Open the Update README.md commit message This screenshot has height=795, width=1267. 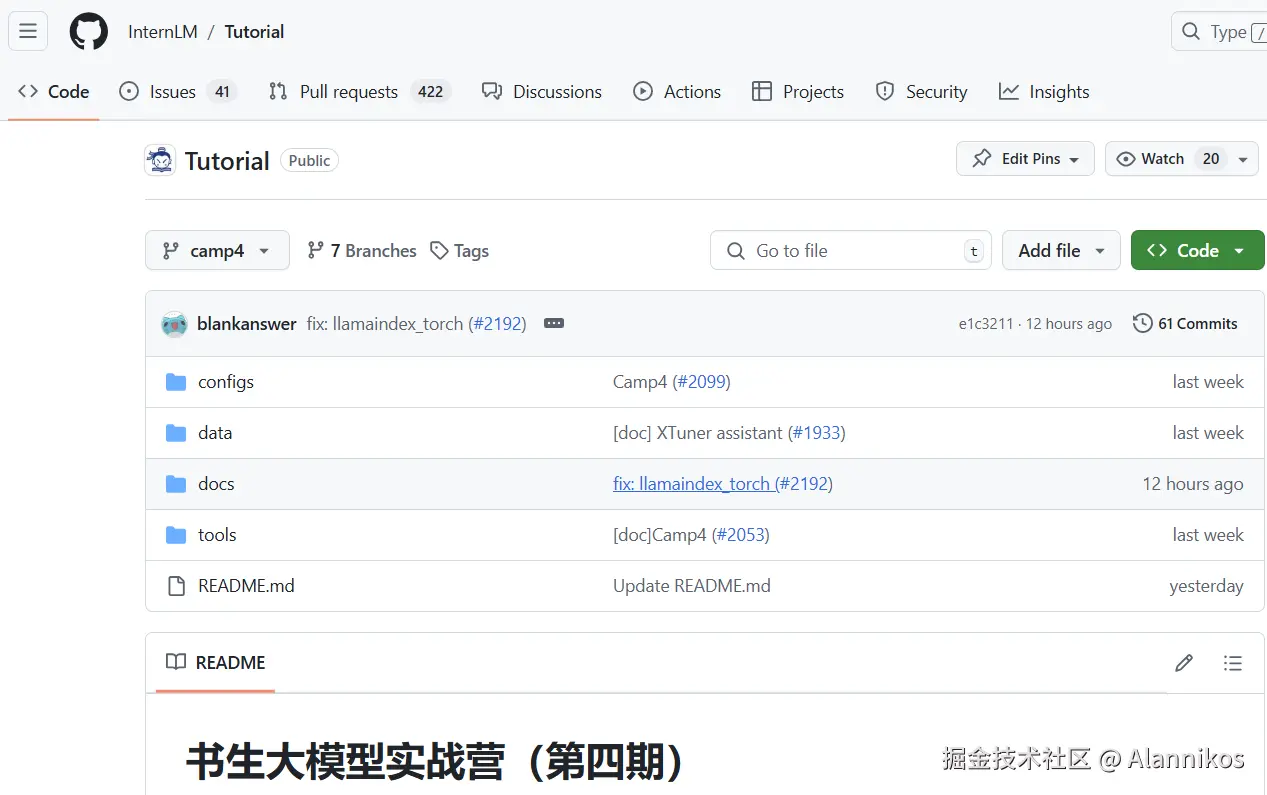(692, 586)
